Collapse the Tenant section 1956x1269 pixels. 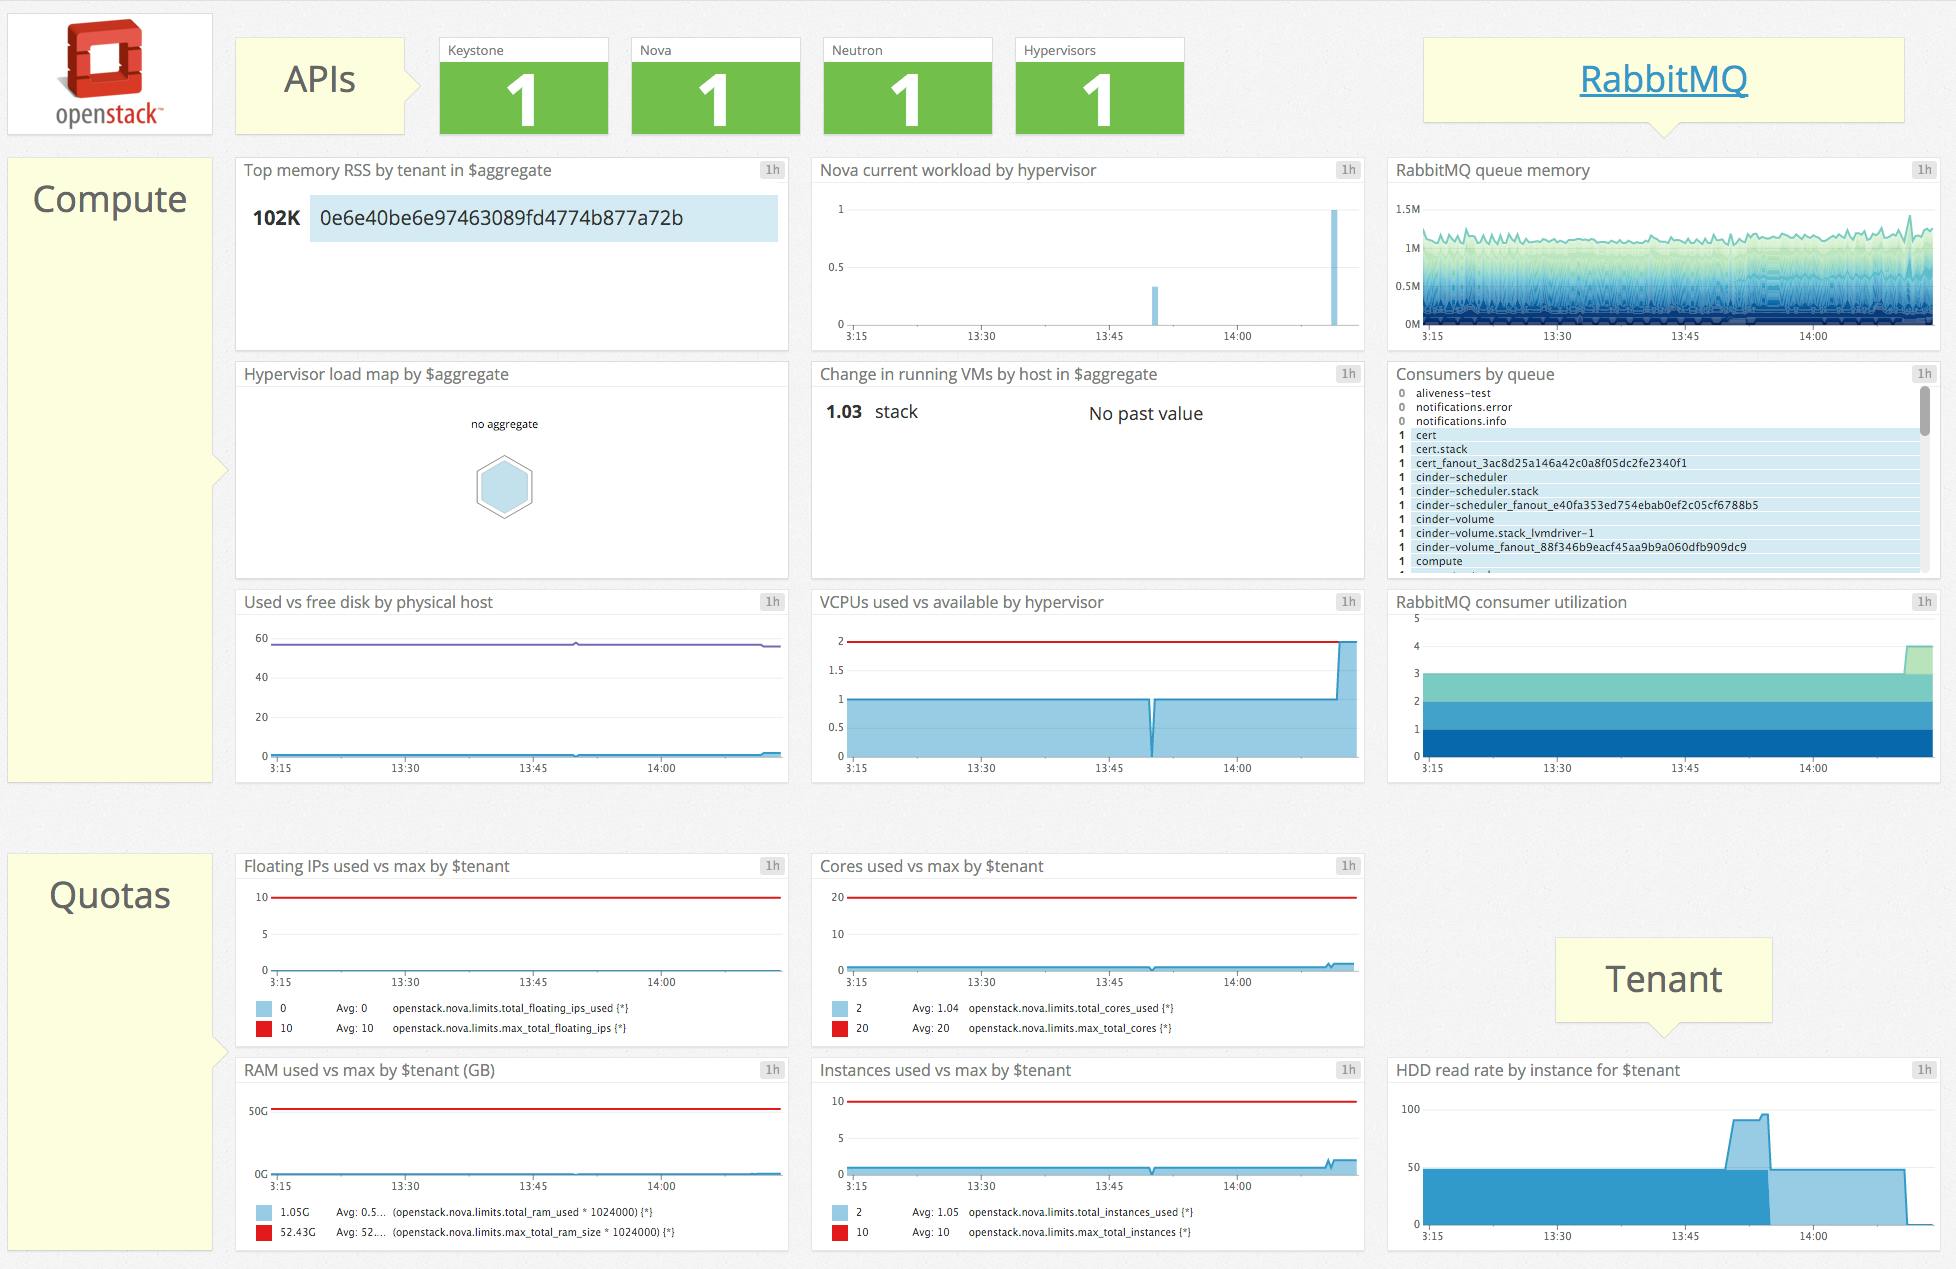(1663, 980)
